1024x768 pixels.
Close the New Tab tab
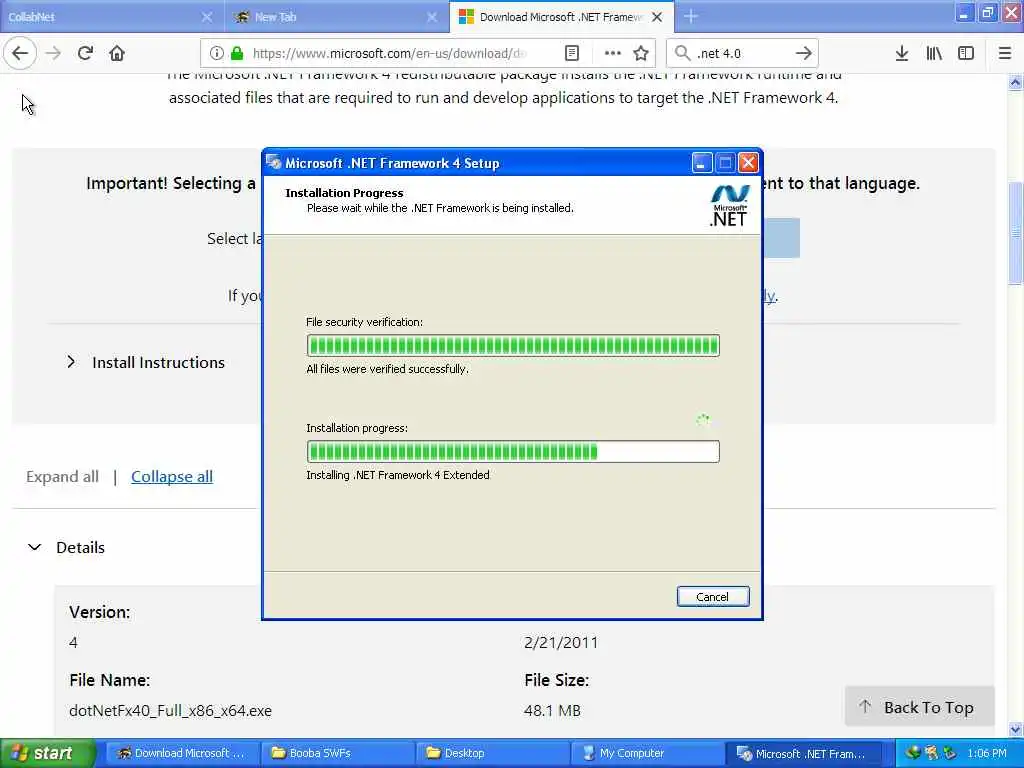point(432,17)
